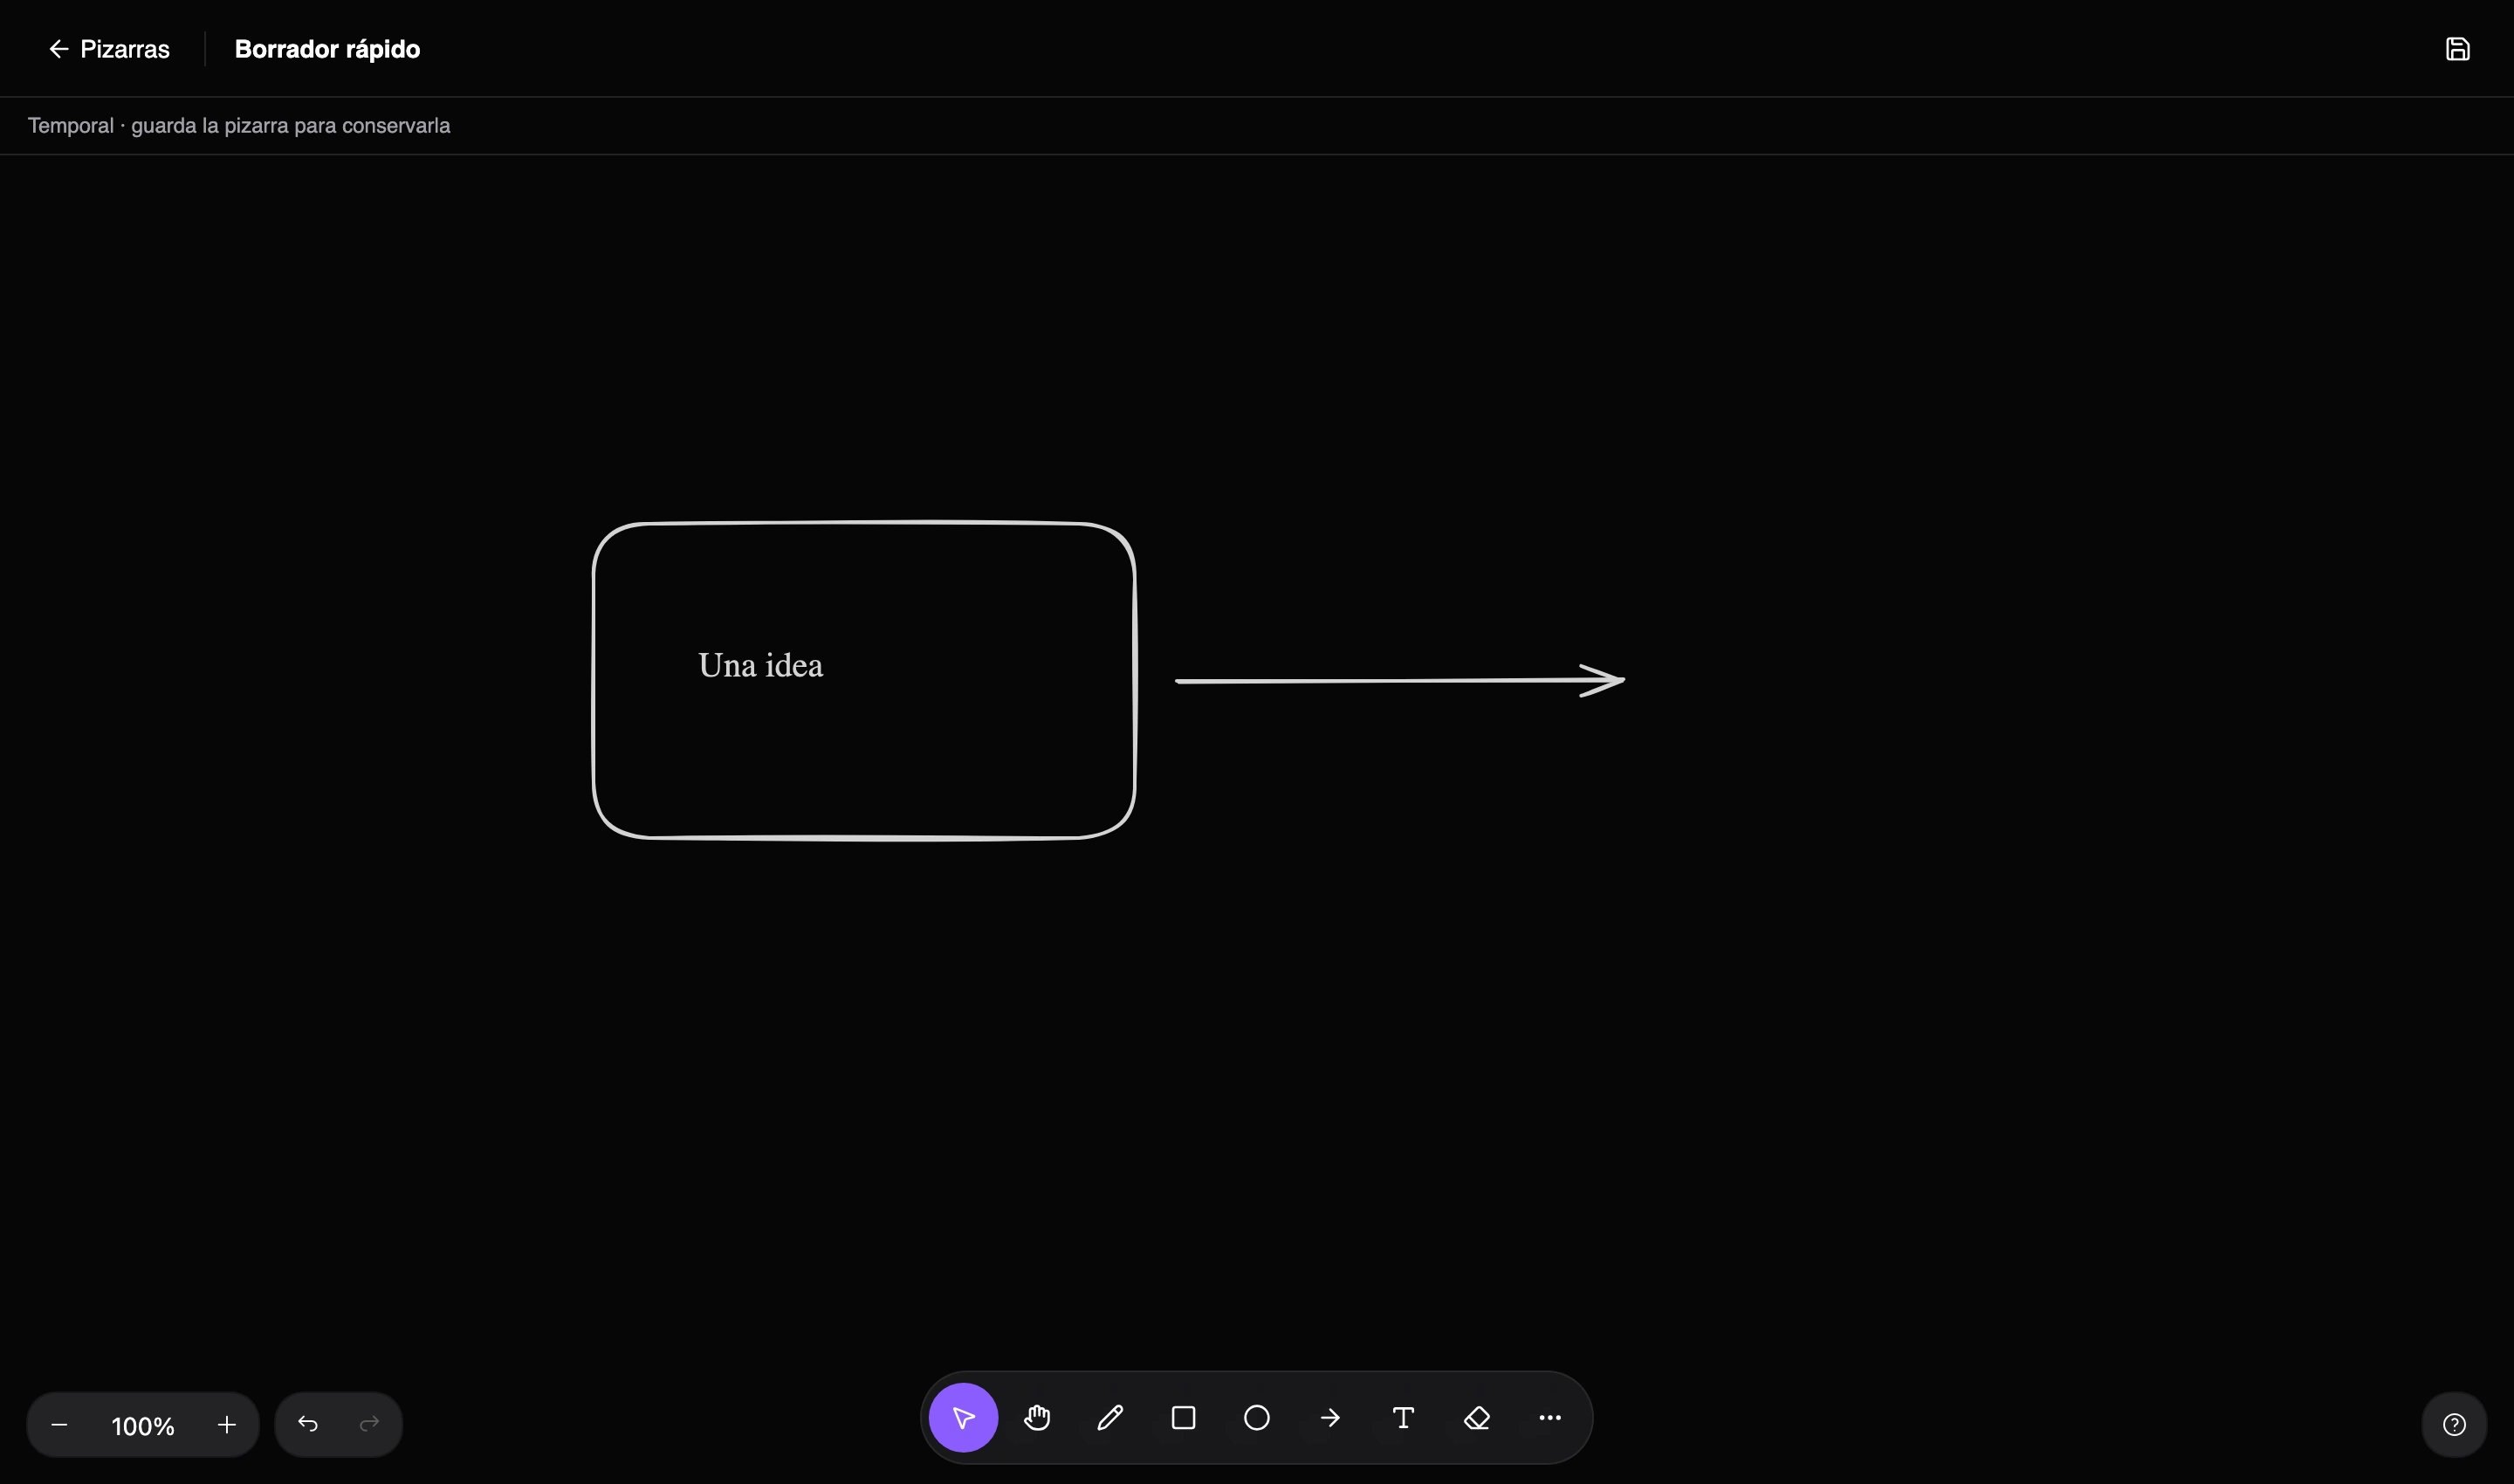This screenshot has width=2514, height=1484.
Task: Zoom in with the plus button
Action: click(x=227, y=1425)
